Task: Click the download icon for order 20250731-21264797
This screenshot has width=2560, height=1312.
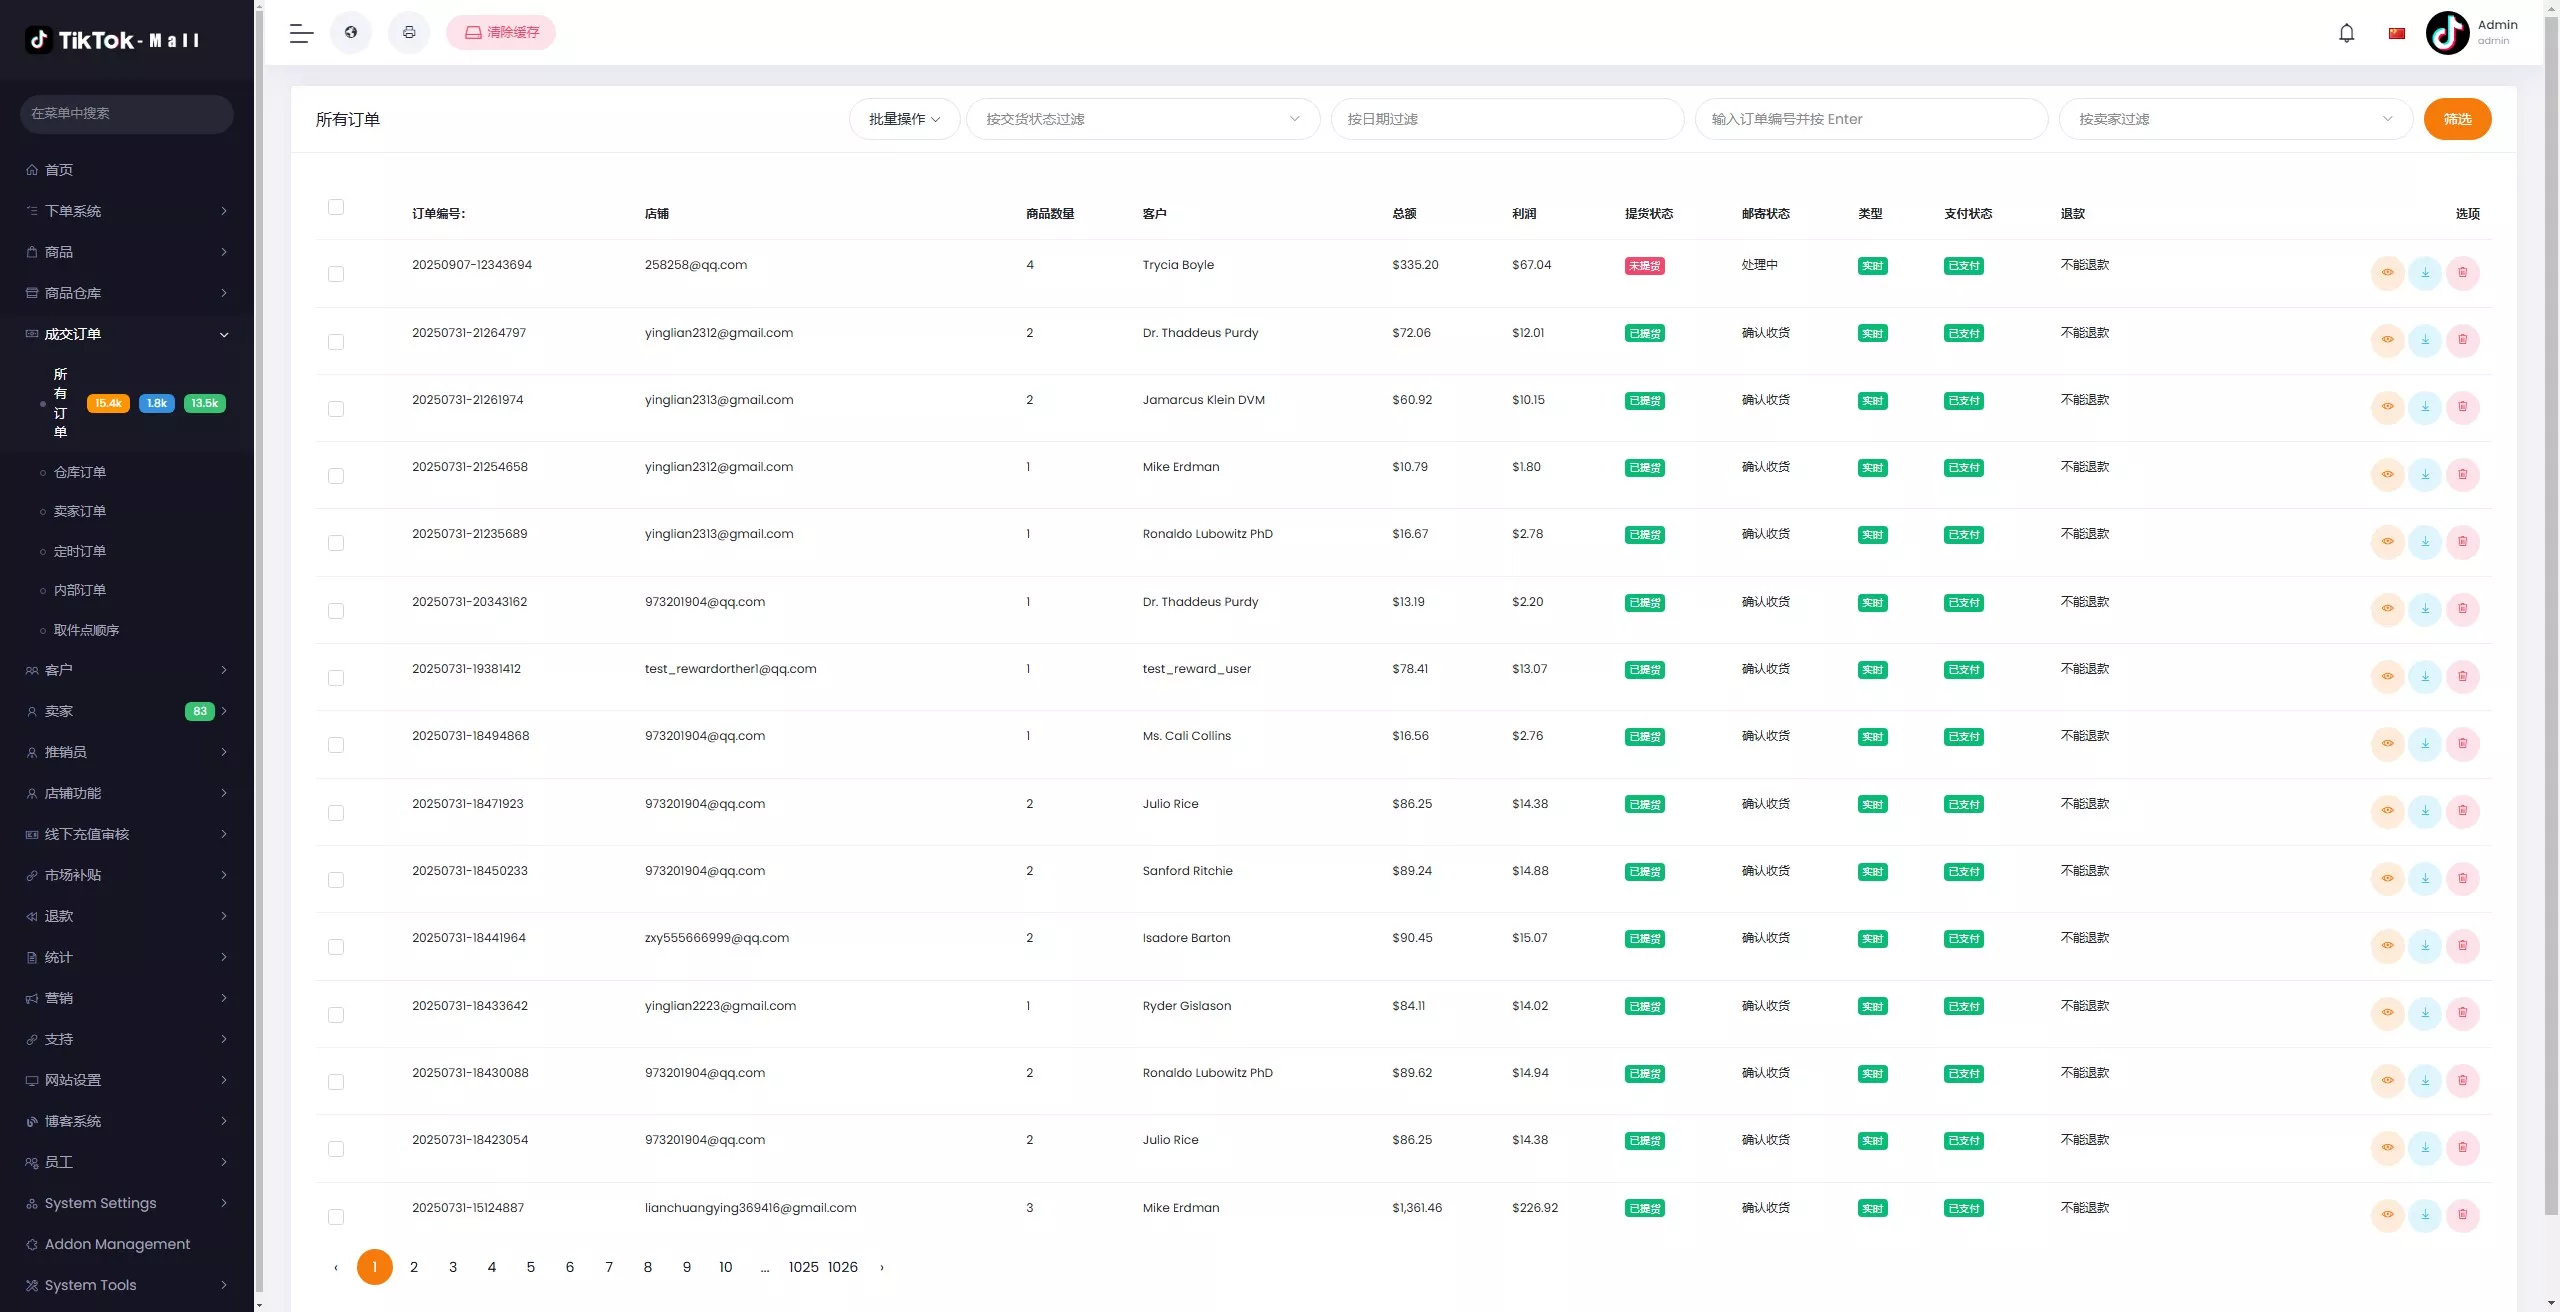Action: click(x=2425, y=340)
